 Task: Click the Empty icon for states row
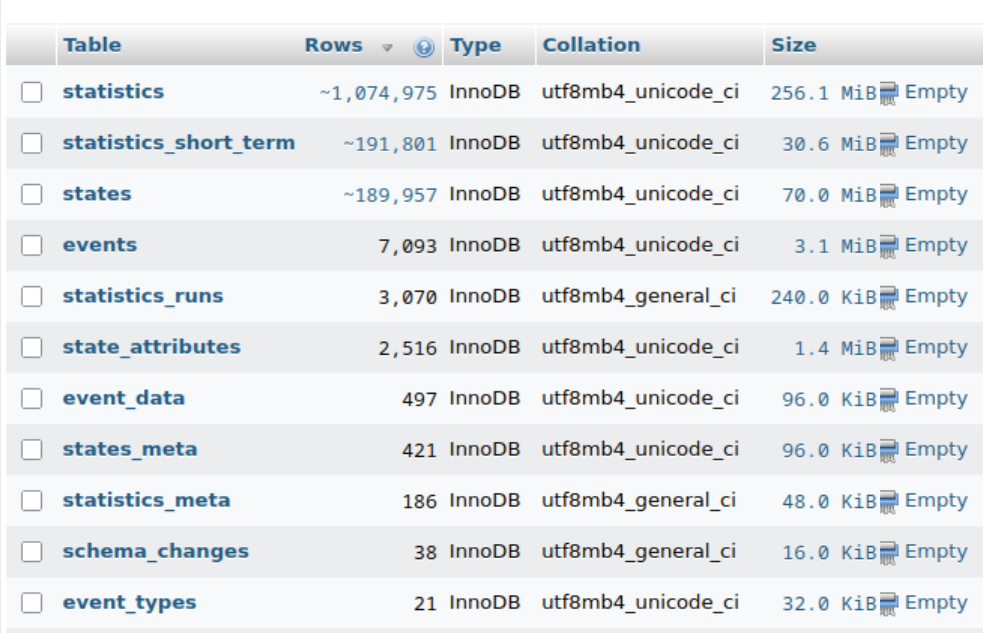pyautogui.click(x=889, y=195)
